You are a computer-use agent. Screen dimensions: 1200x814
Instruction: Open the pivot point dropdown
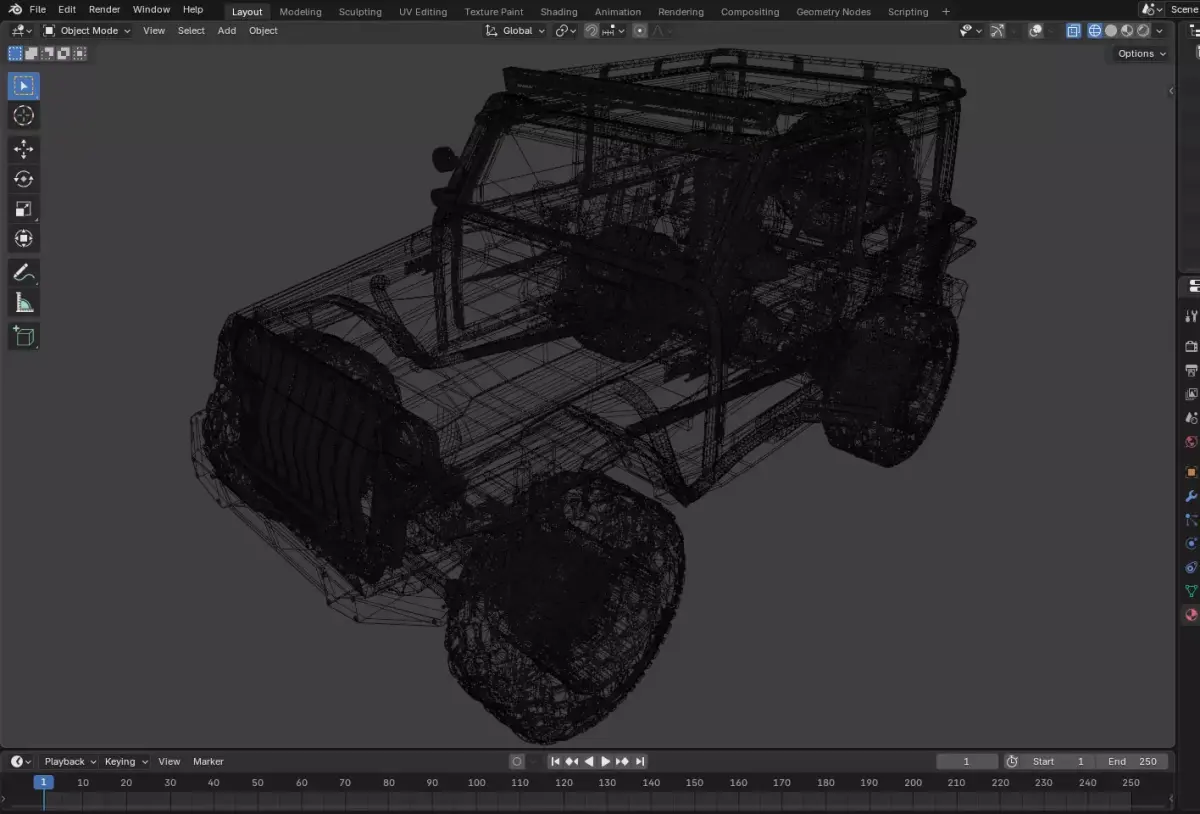coord(566,31)
